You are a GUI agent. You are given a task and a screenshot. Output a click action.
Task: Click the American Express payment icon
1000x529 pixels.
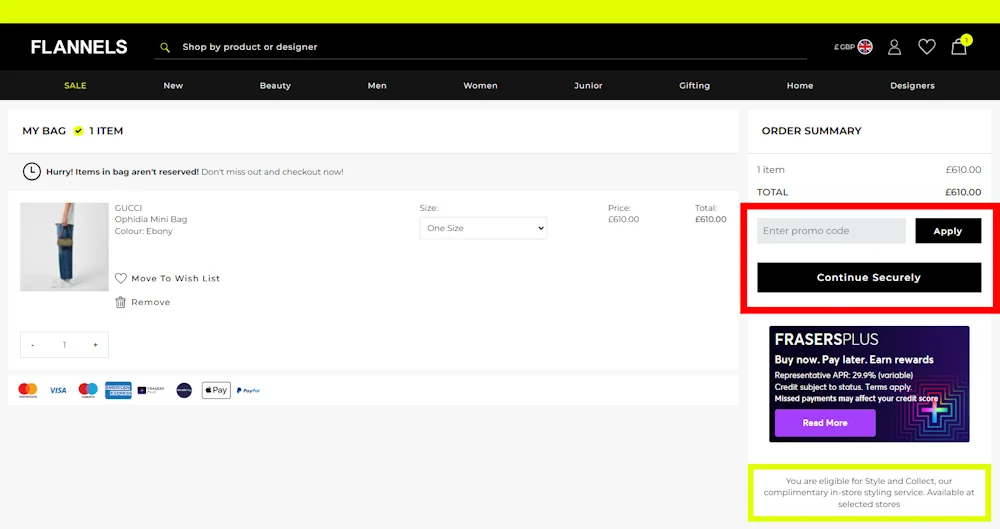tap(118, 391)
